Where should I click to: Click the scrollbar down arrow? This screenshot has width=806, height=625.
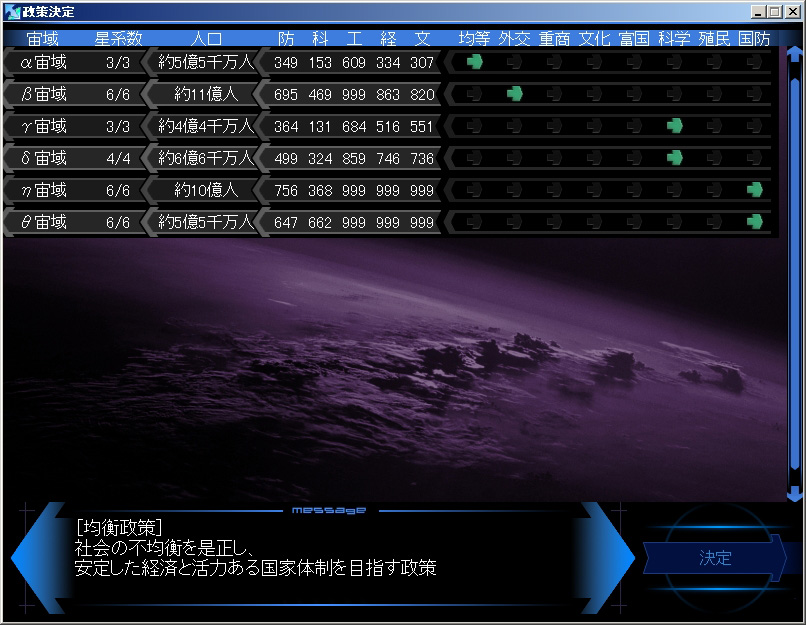[x=795, y=495]
